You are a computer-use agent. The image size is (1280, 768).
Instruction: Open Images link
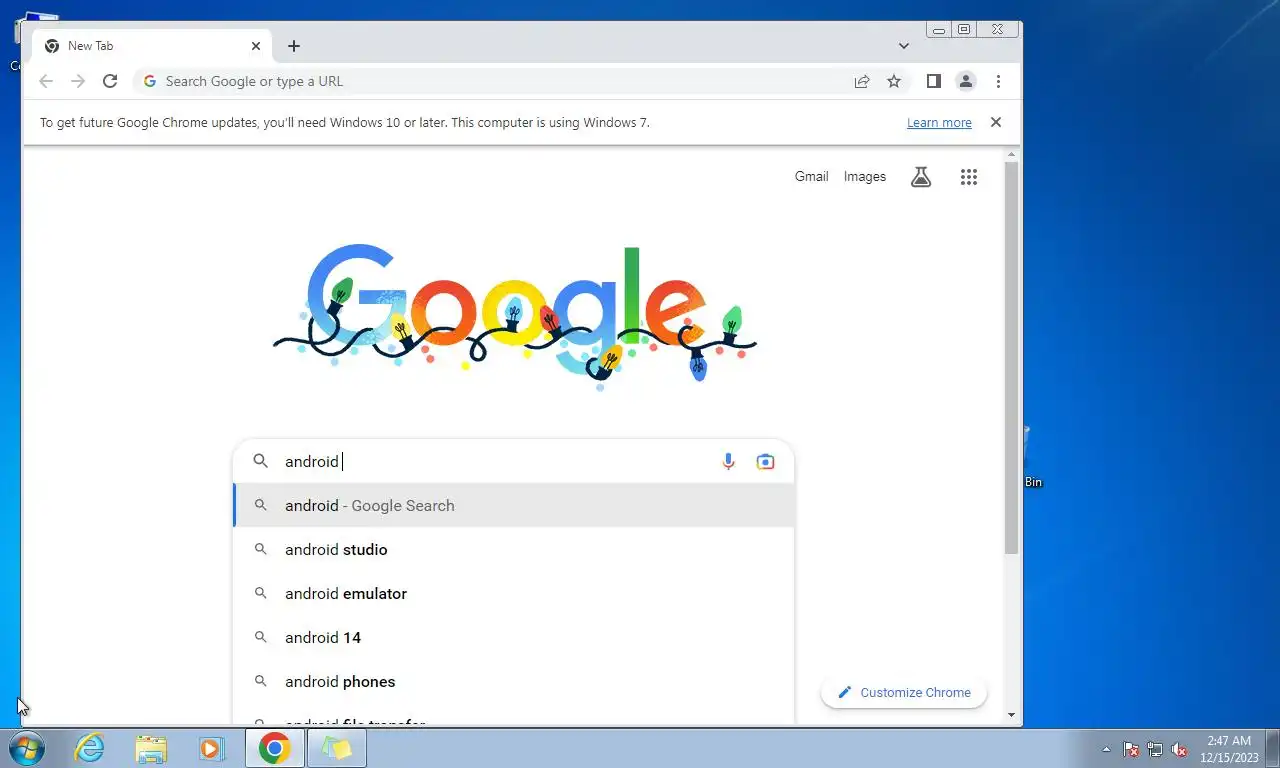[864, 176]
